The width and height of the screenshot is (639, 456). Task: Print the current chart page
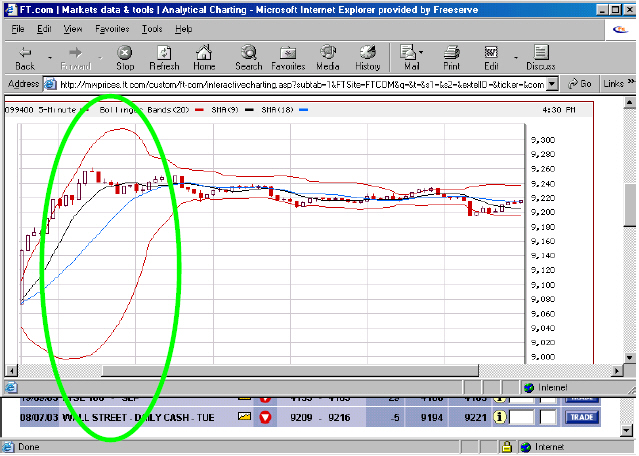(452, 58)
